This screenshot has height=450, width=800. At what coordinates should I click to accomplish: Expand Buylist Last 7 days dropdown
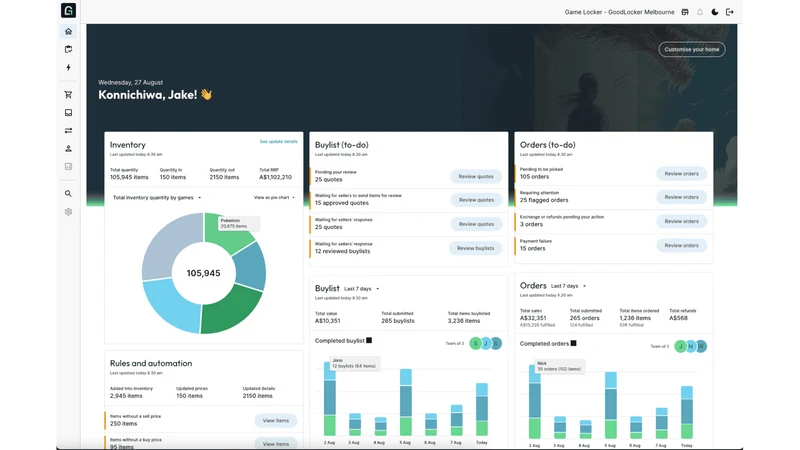pos(362,289)
